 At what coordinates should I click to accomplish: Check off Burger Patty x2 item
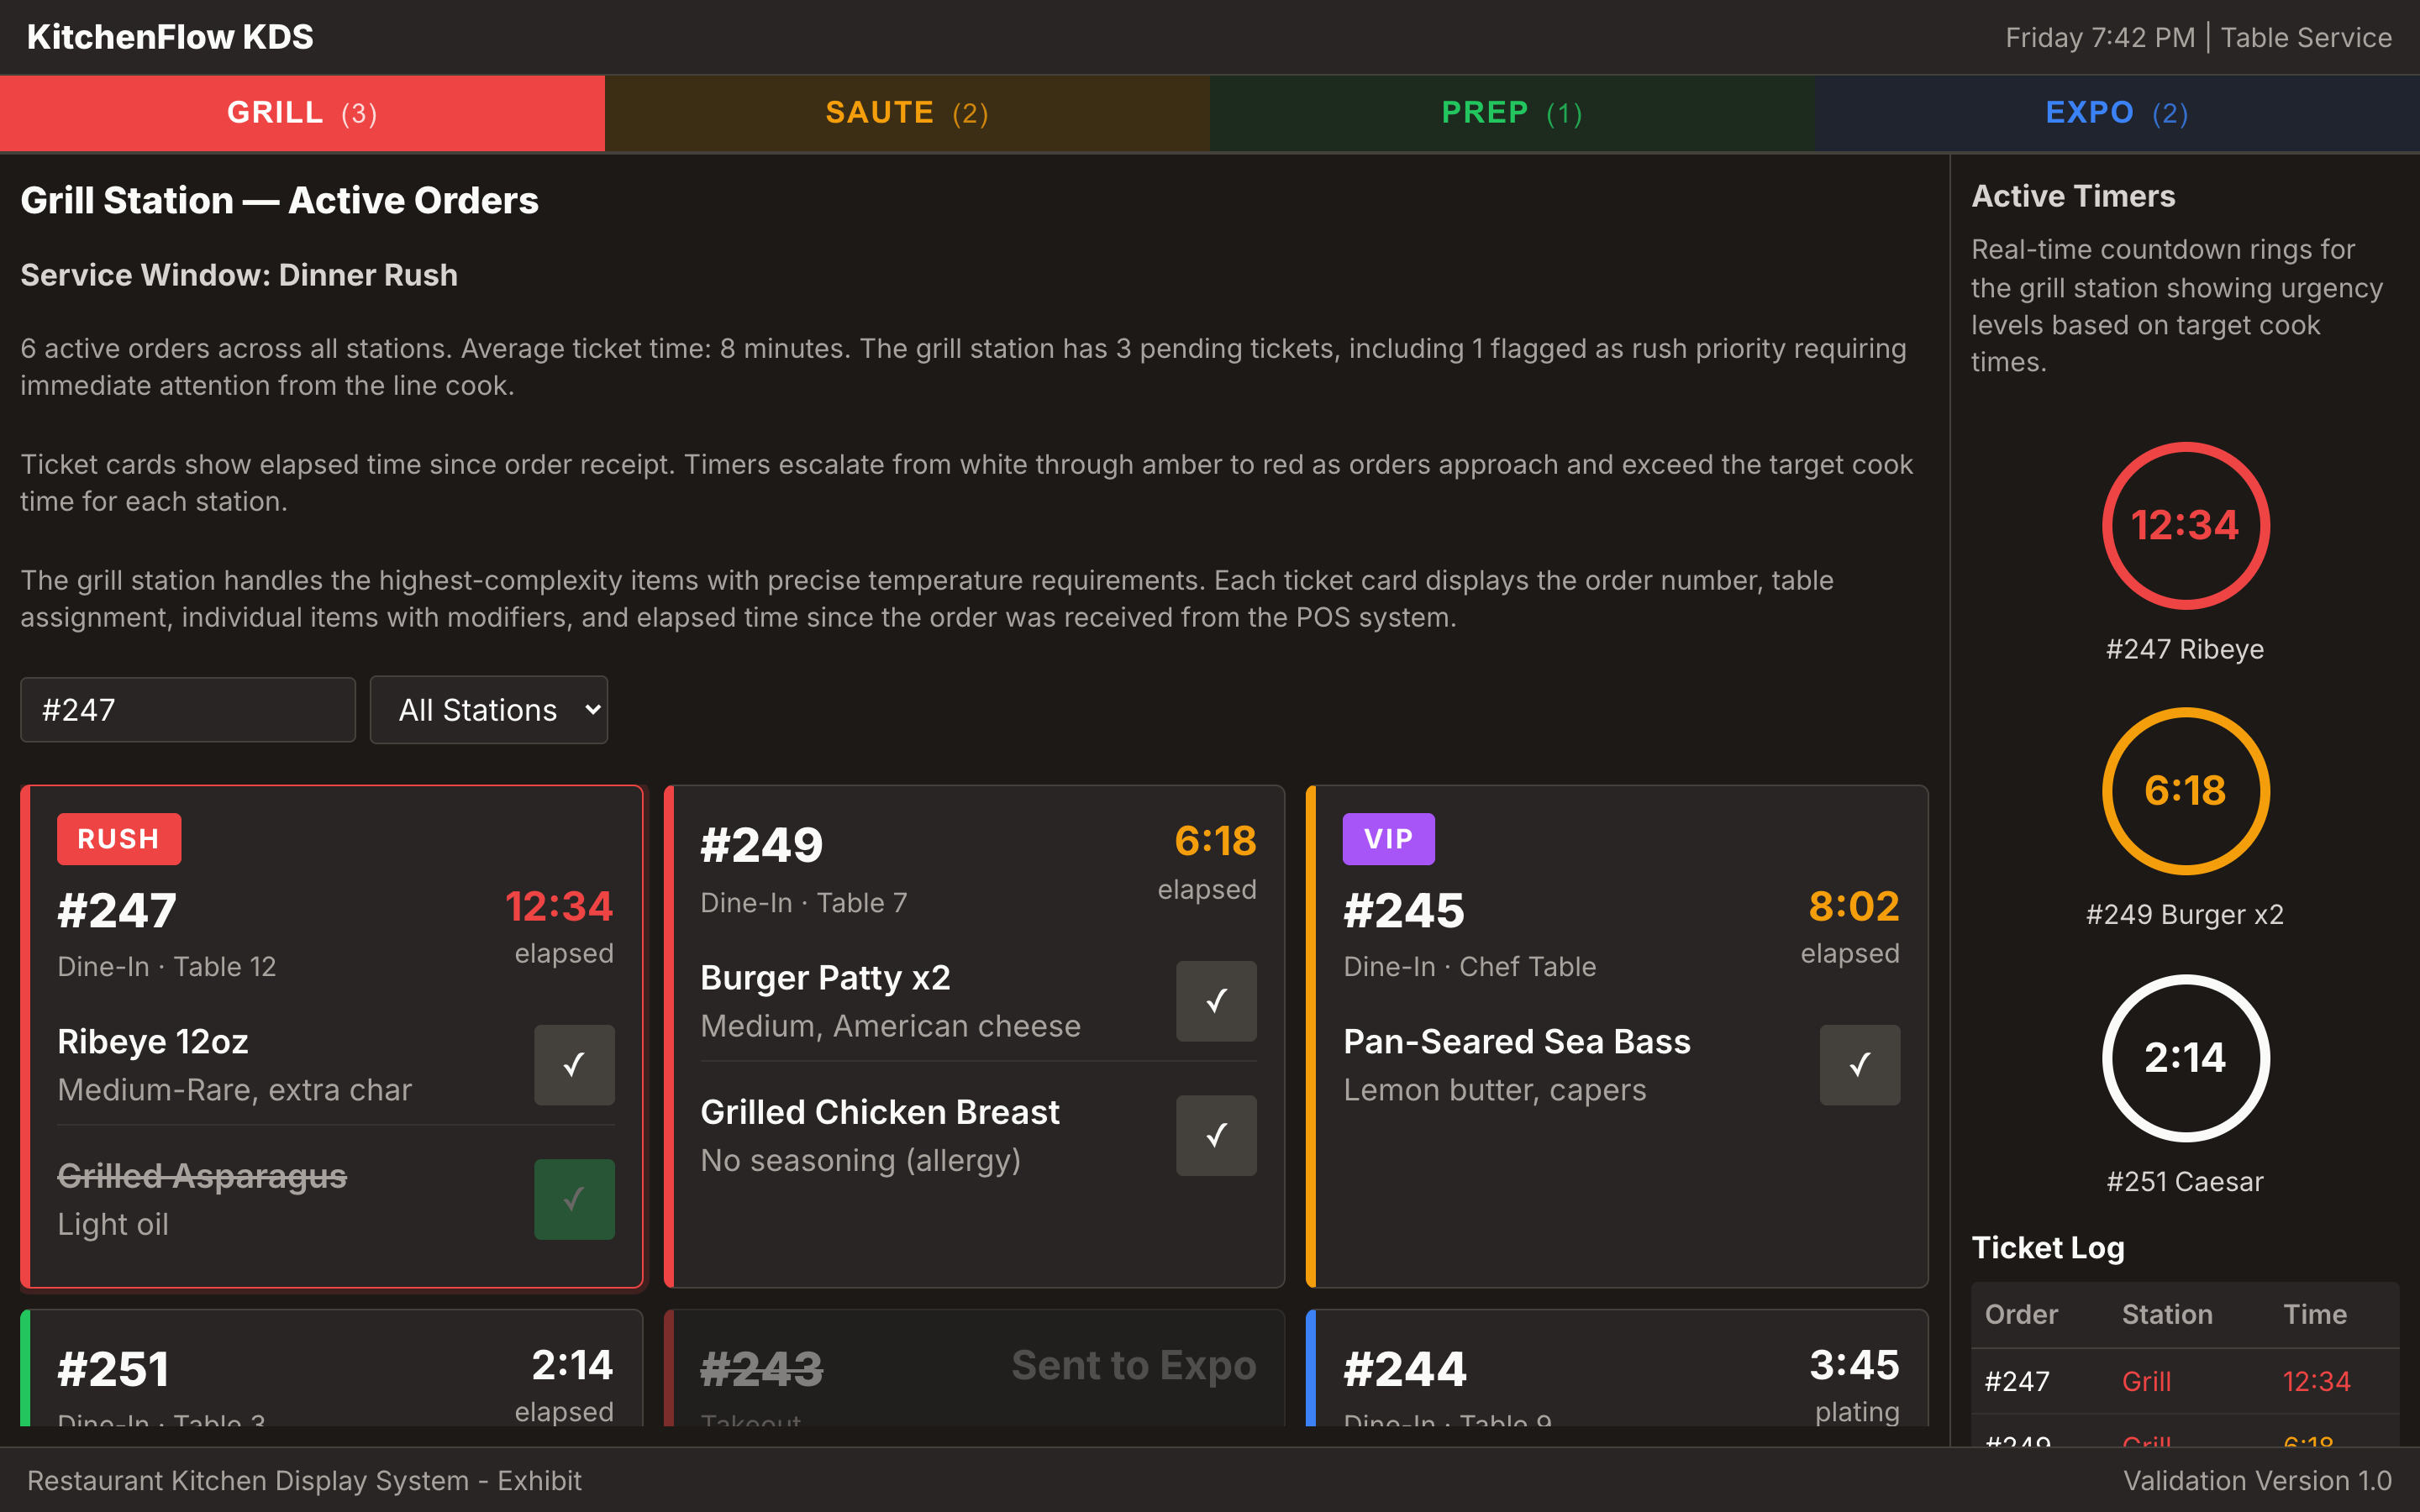1216,1000
